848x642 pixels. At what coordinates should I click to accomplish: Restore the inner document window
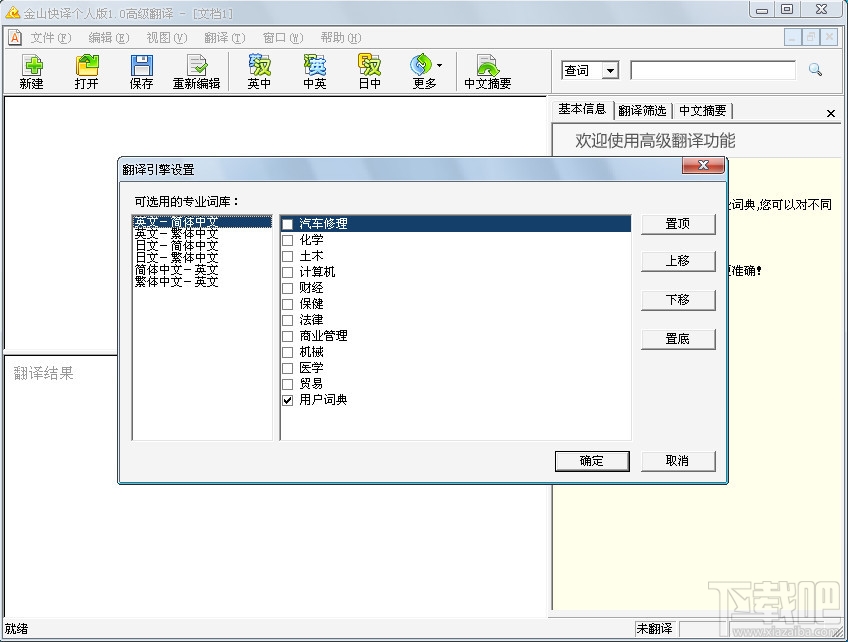tap(811, 37)
